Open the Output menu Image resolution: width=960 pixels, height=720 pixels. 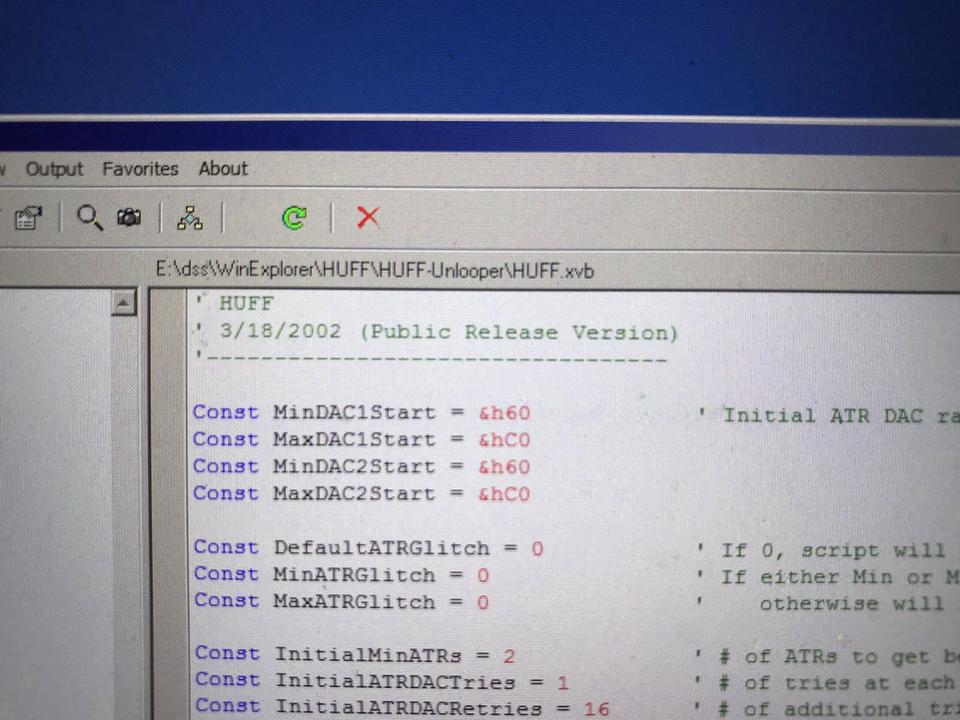[x=54, y=169]
